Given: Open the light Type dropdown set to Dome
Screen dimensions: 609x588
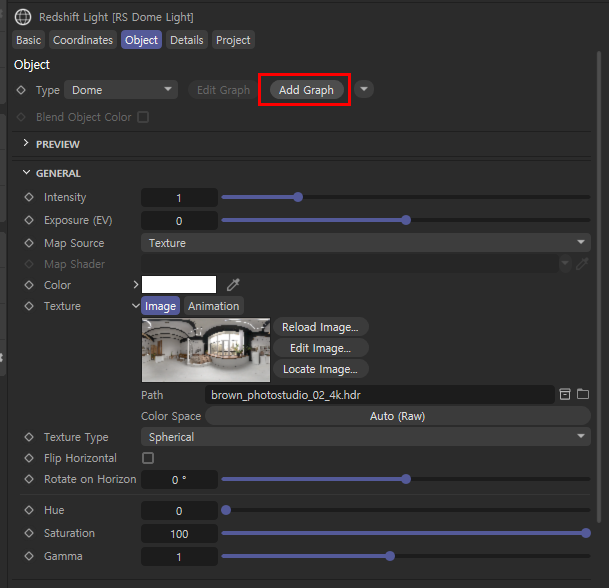Looking at the screenshot, I should [121, 90].
